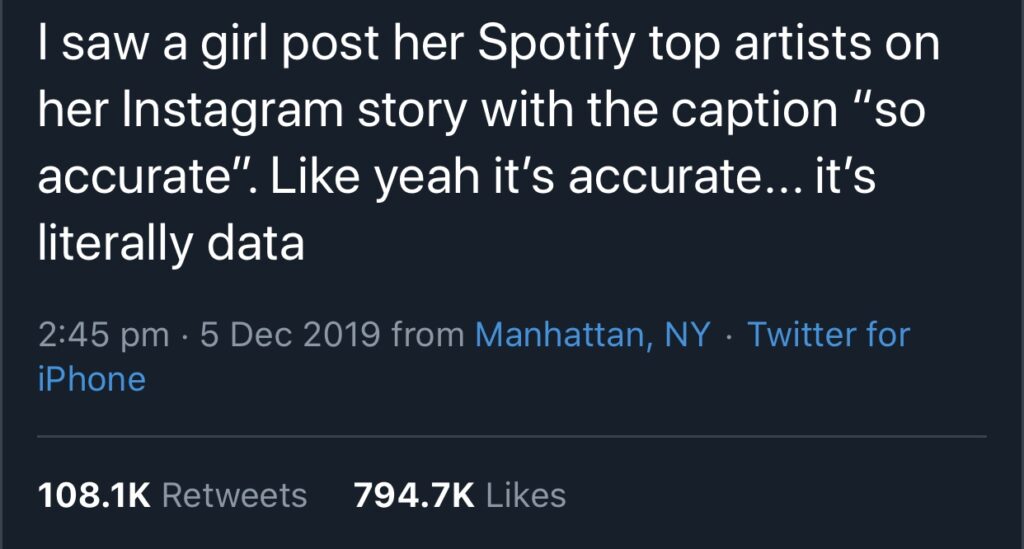Click the word "Likes" label
Screen dimensions: 1024x549
pos(526,495)
